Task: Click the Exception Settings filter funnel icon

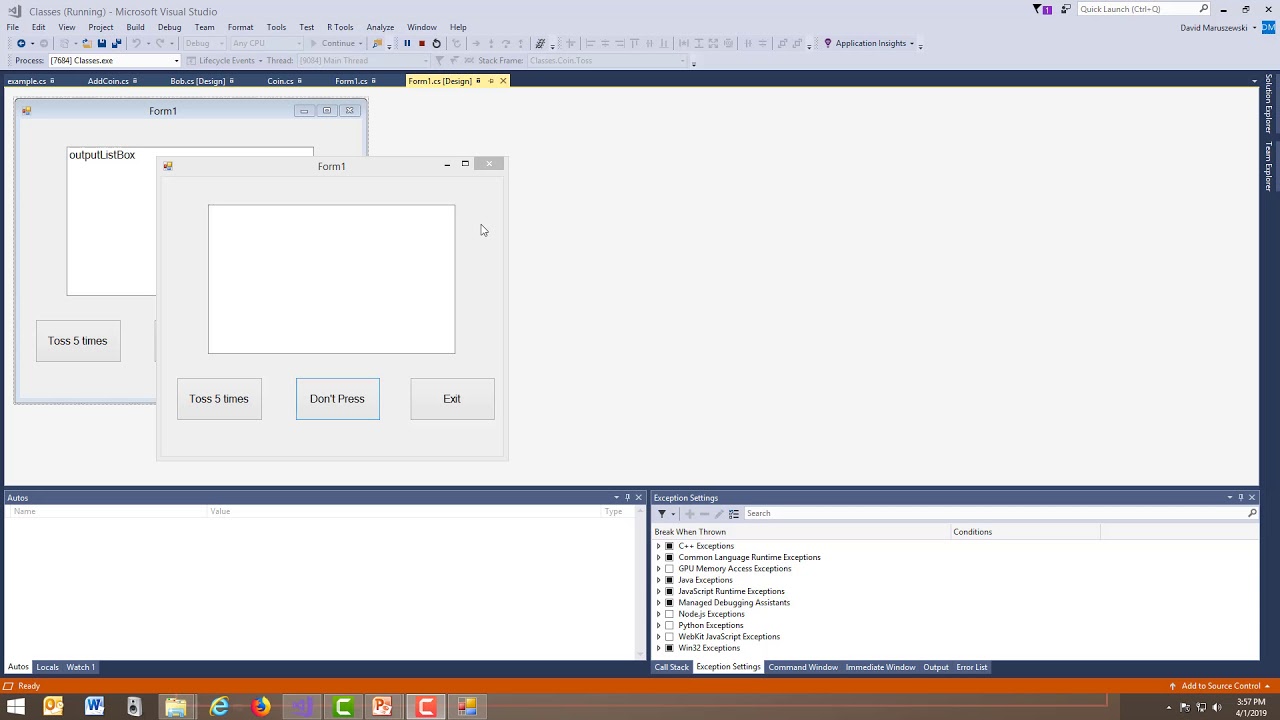Action: click(x=661, y=513)
